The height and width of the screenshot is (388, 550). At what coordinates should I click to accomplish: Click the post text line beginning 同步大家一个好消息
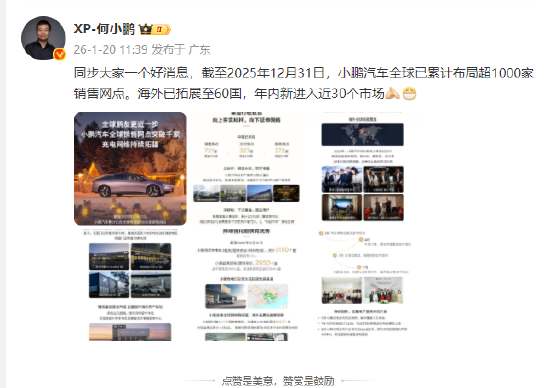pyautogui.click(x=304, y=73)
